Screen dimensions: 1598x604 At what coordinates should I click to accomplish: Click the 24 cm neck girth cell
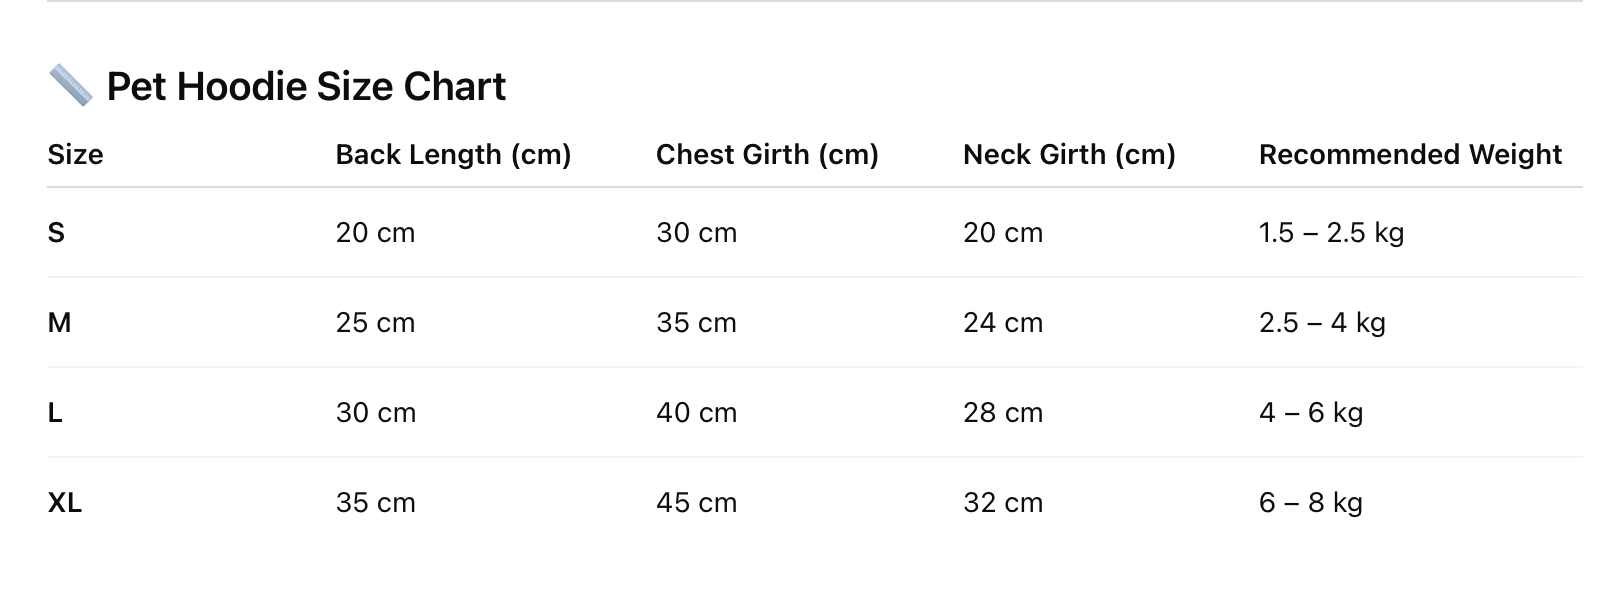click(1003, 323)
